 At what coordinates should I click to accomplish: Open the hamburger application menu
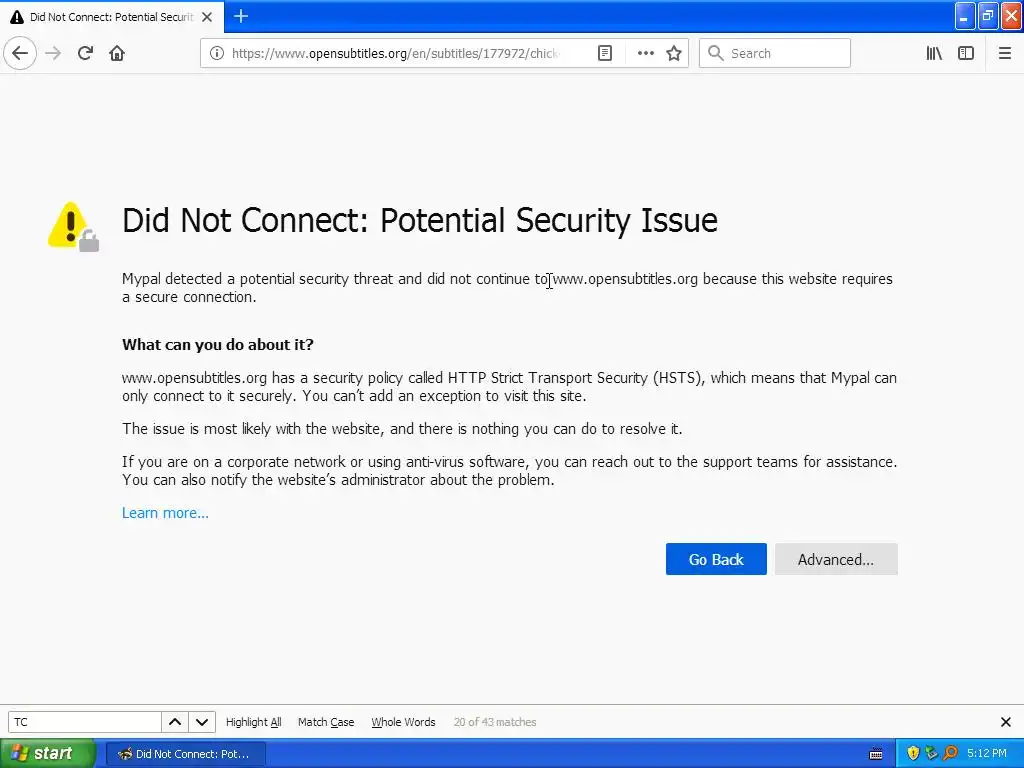click(x=1005, y=53)
